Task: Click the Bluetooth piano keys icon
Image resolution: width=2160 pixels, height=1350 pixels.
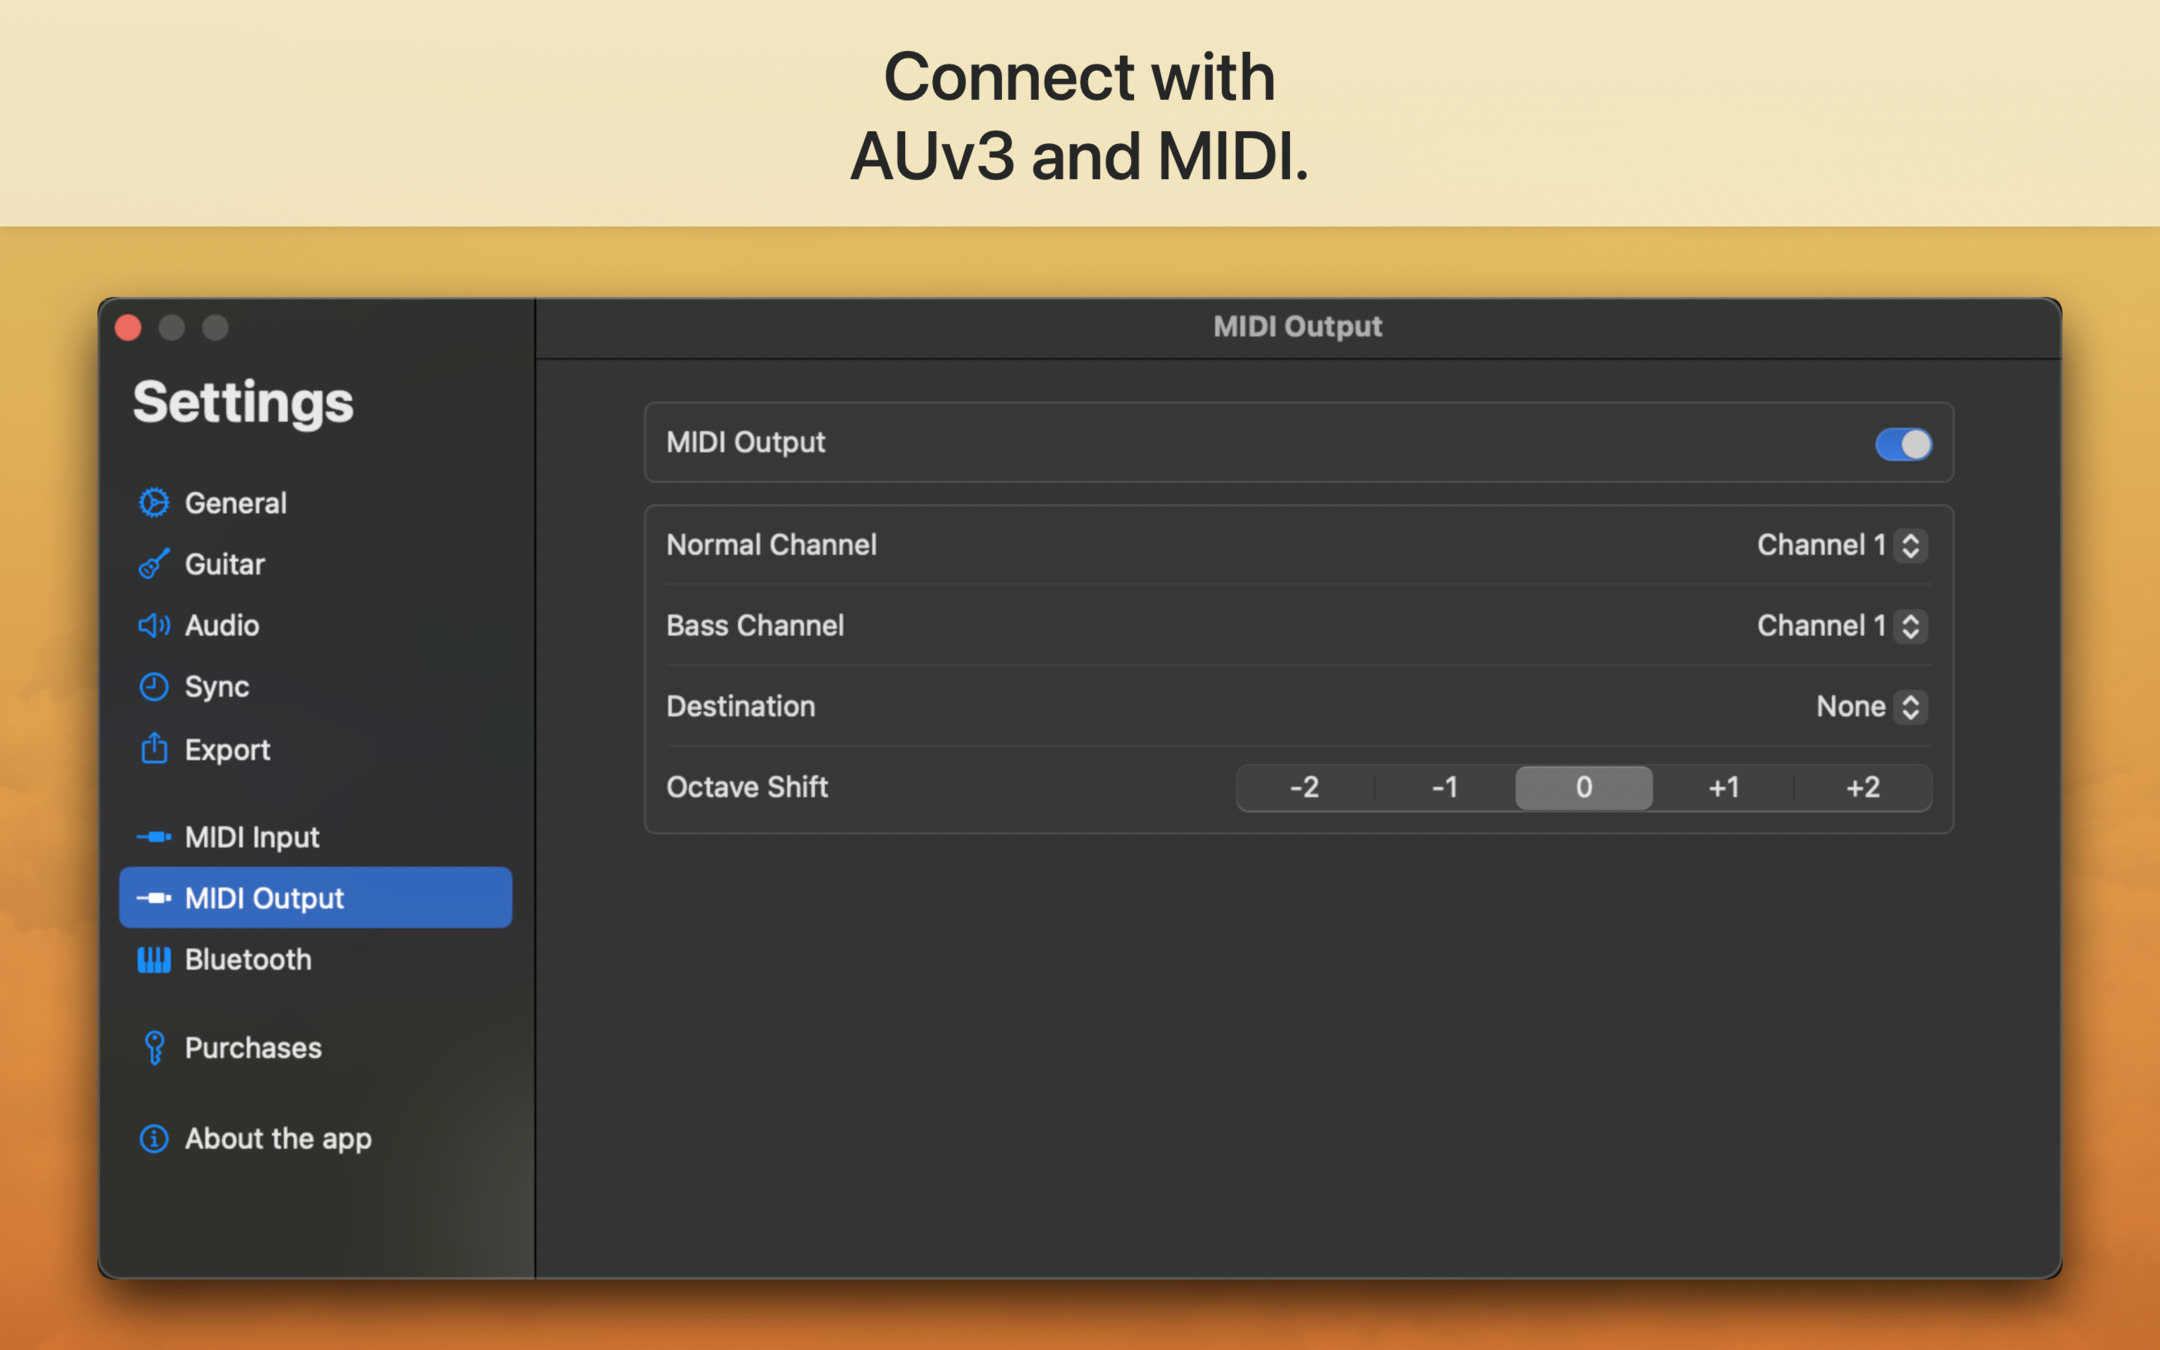Action: [x=153, y=960]
